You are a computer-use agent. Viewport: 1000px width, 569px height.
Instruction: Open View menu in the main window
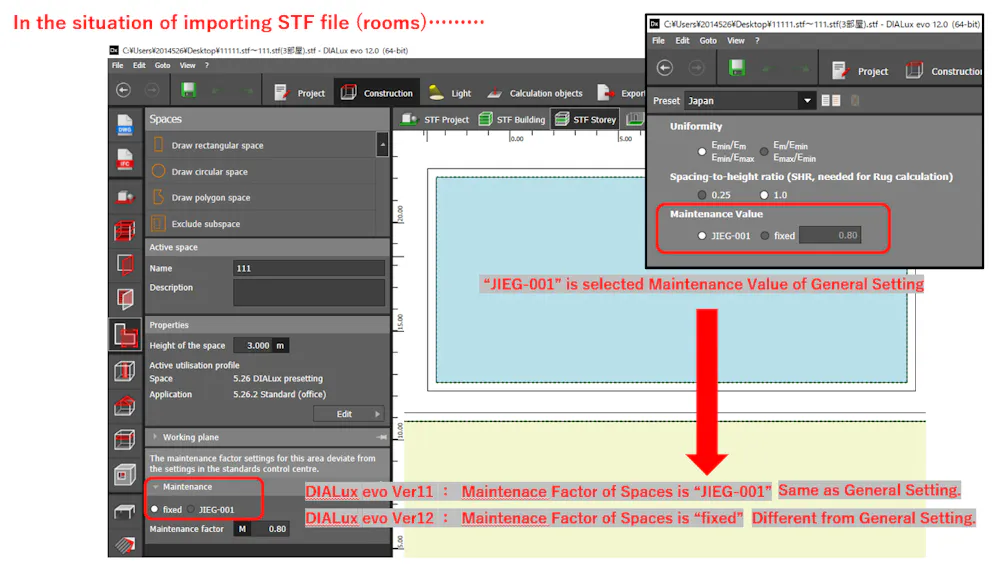(187, 66)
